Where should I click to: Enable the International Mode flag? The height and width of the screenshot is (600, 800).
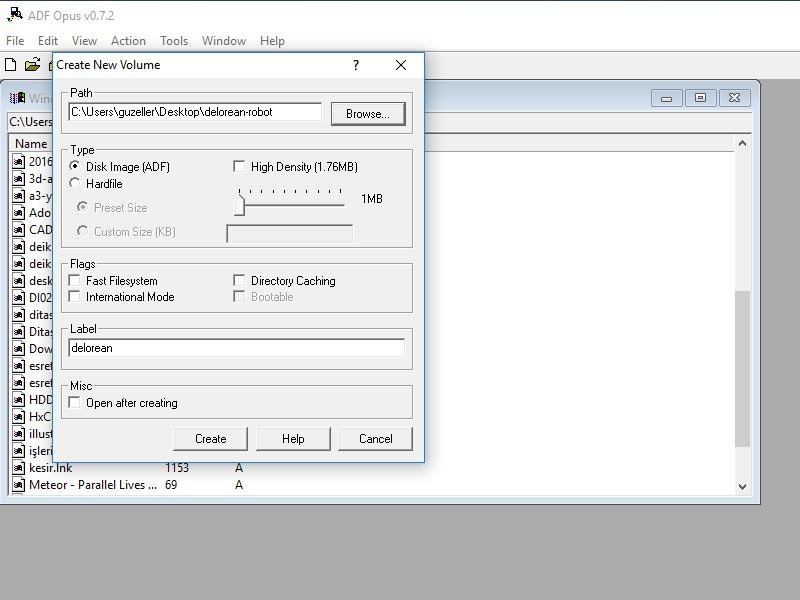(74, 296)
